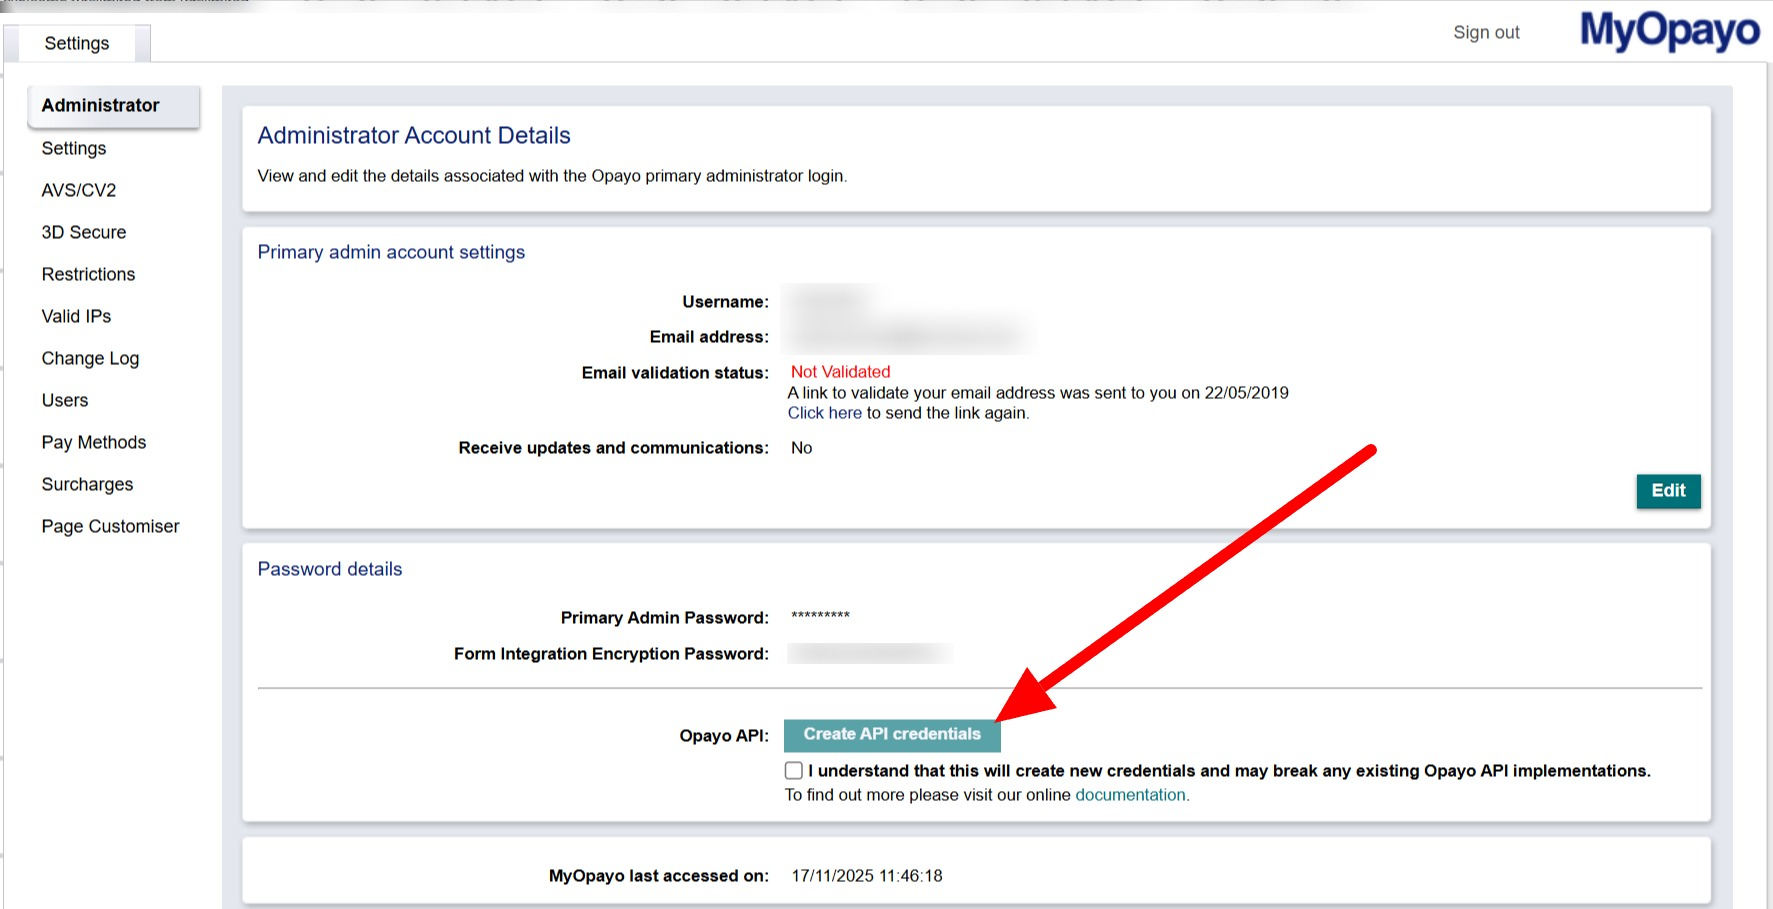Click the 'Form Integration Encryption Password:' label
This screenshot has height=909, width=1773.
(x=611, y=654)
